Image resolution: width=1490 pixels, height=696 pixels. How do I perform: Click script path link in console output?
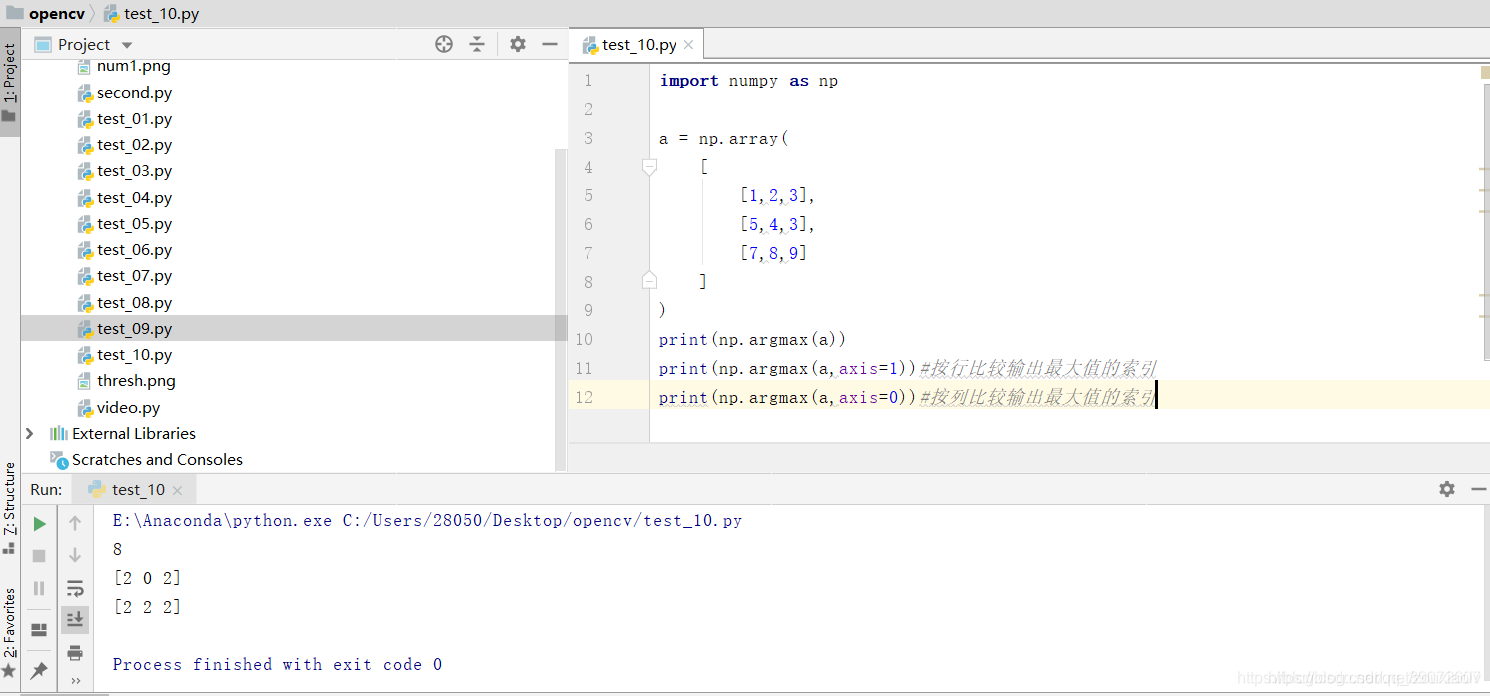coord(542,520)
